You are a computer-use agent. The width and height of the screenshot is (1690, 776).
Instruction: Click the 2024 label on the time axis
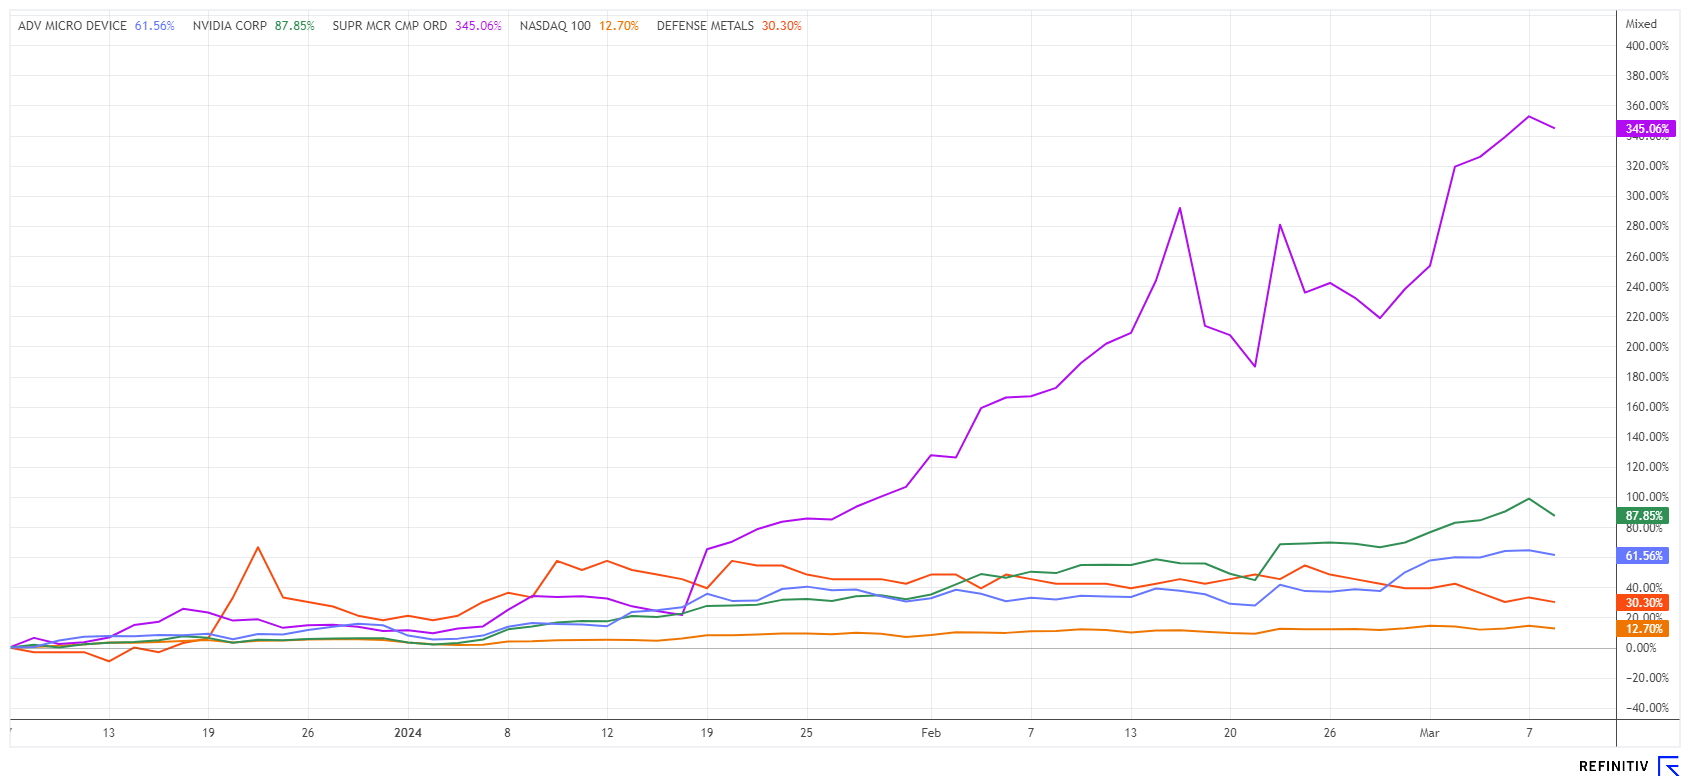click(x=408, y=733)
